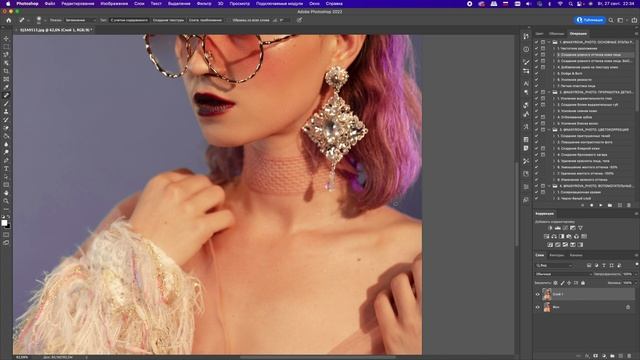Open the Изображение menu
This screenshot has width=640, height=360.
tap(114, 4)
